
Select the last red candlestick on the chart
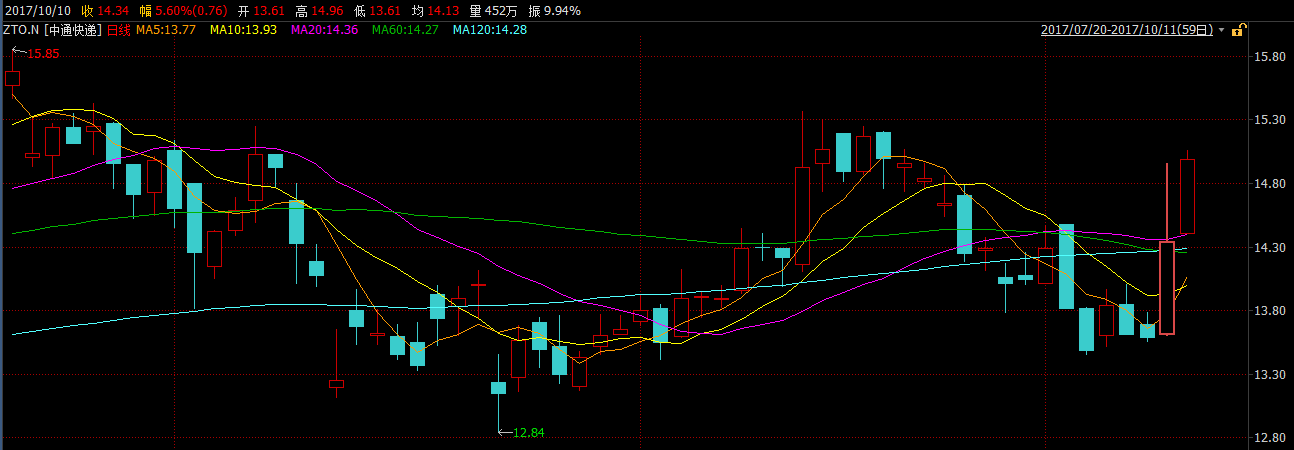click(1187, 196)
